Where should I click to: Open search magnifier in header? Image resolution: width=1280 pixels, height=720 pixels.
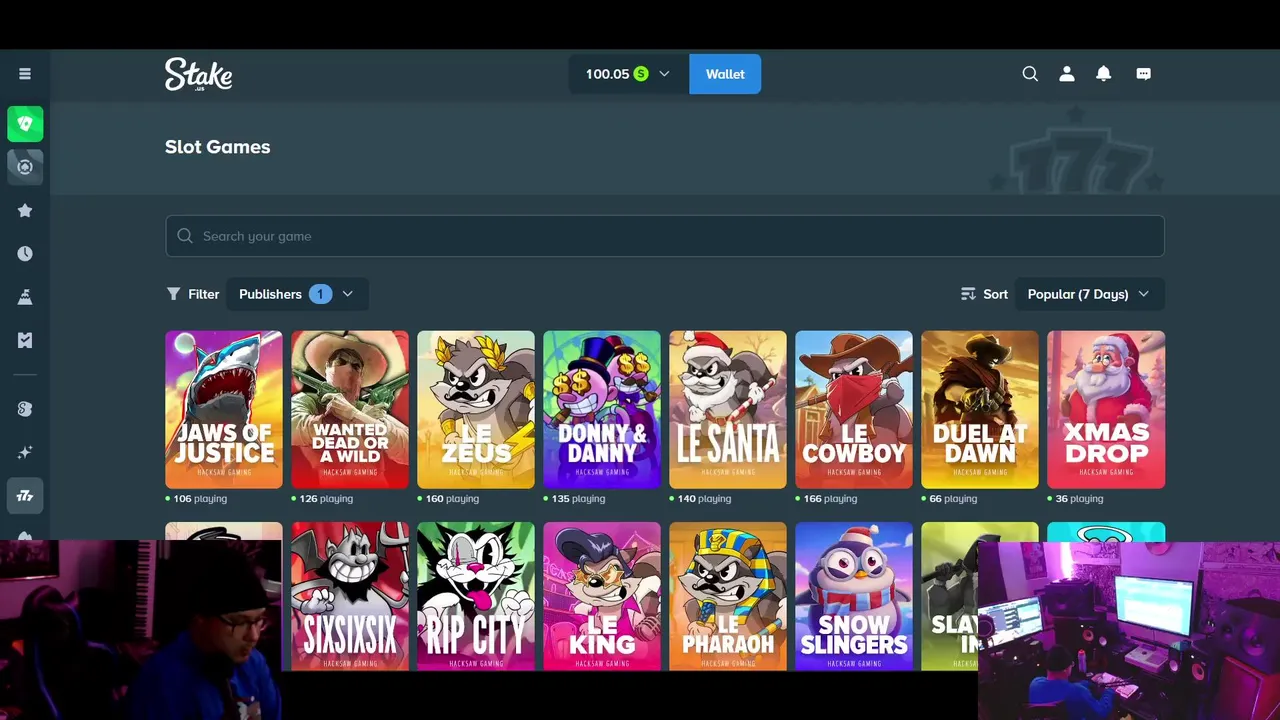[1030, 74]
